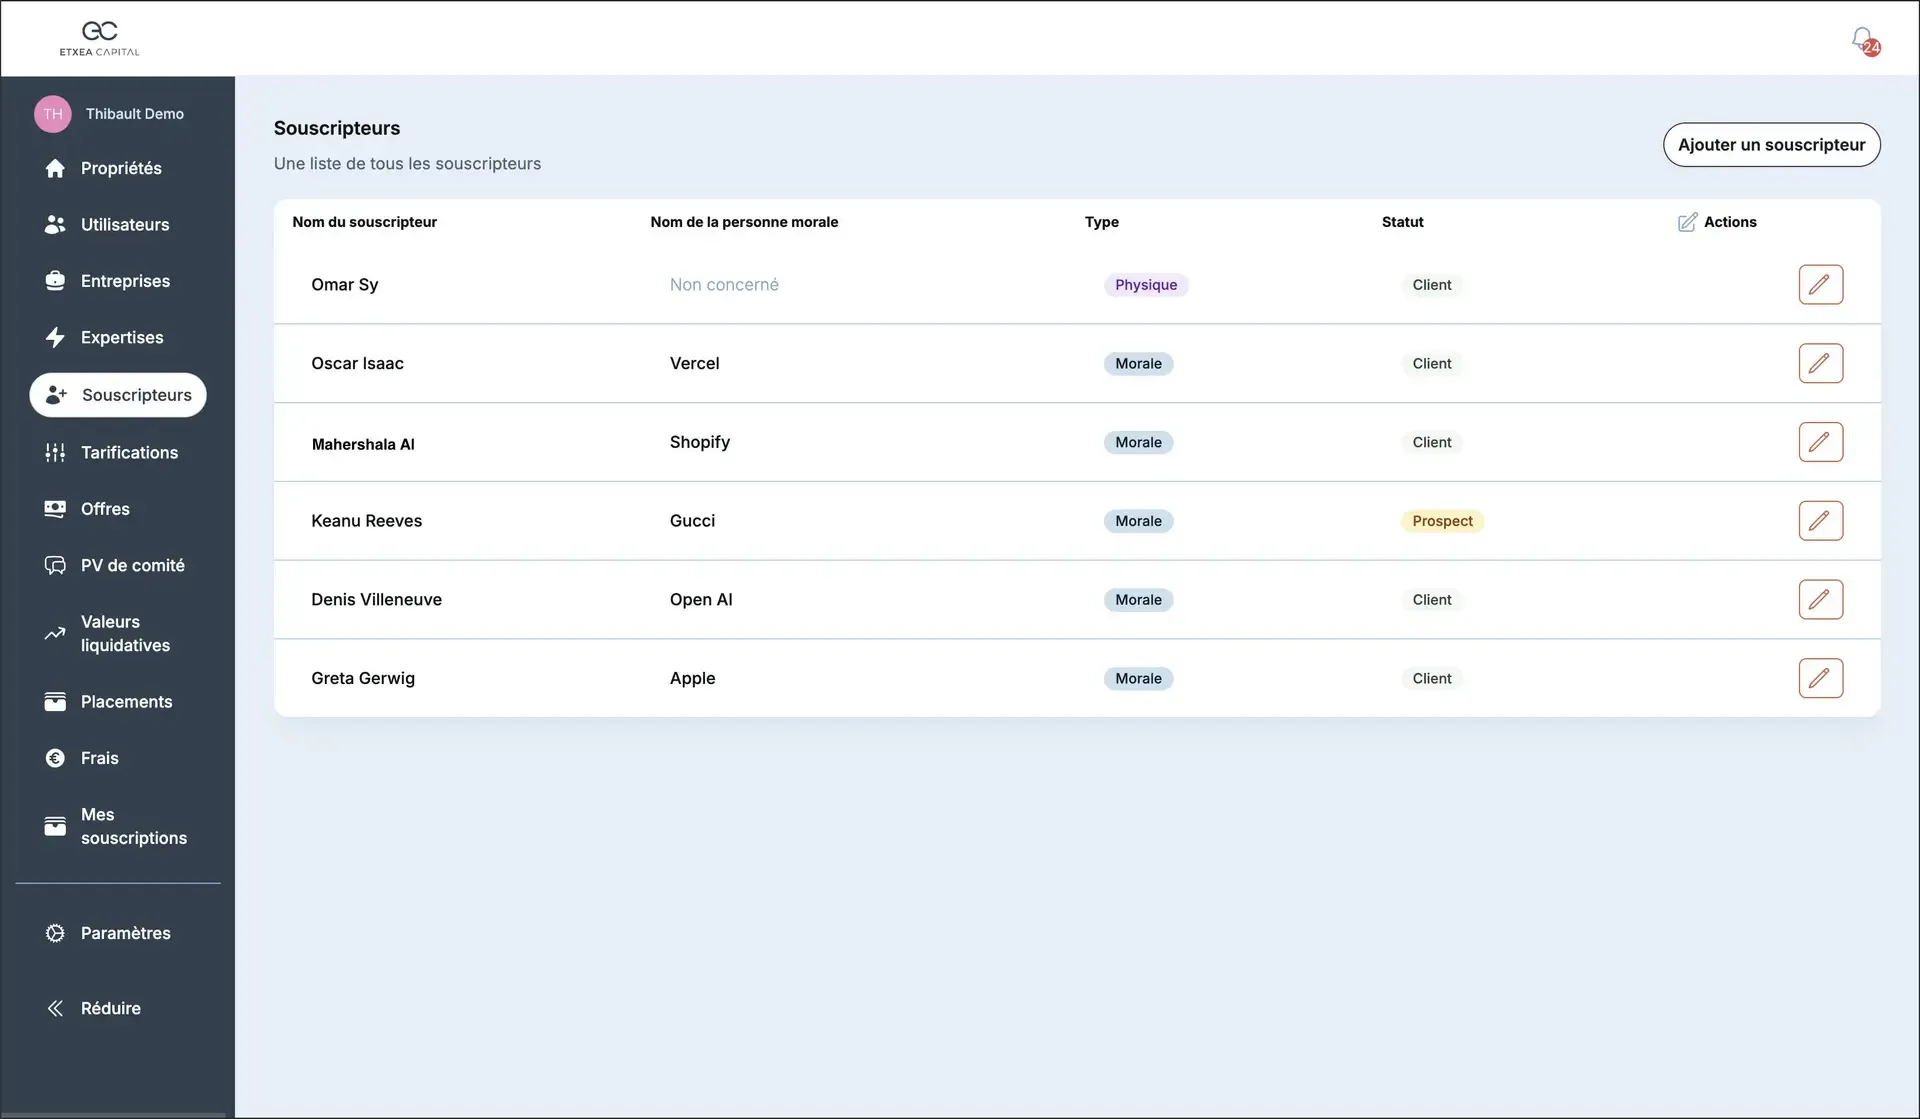
Task: Open the Frais menu item
Action: pos(99,758)
